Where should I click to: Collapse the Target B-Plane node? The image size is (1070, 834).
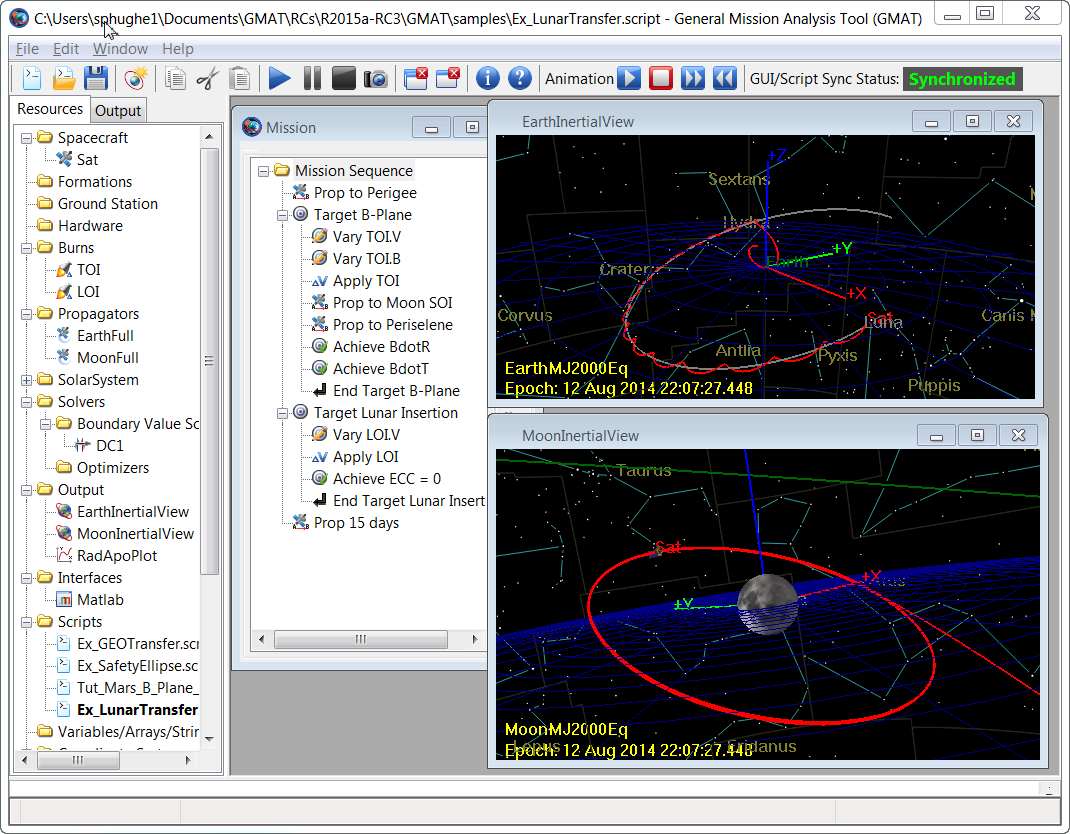click(x=283, y=214)
